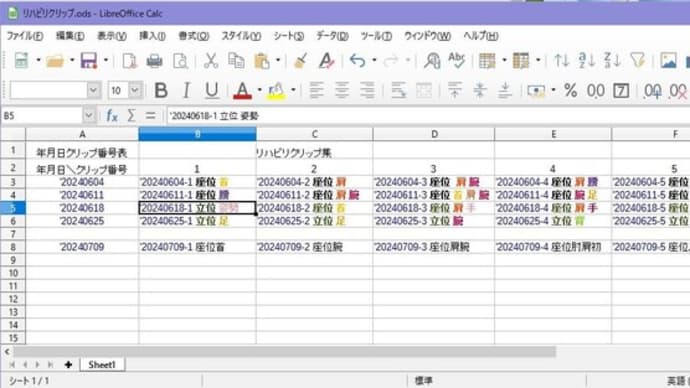Align cell text right

click(367, 91)
